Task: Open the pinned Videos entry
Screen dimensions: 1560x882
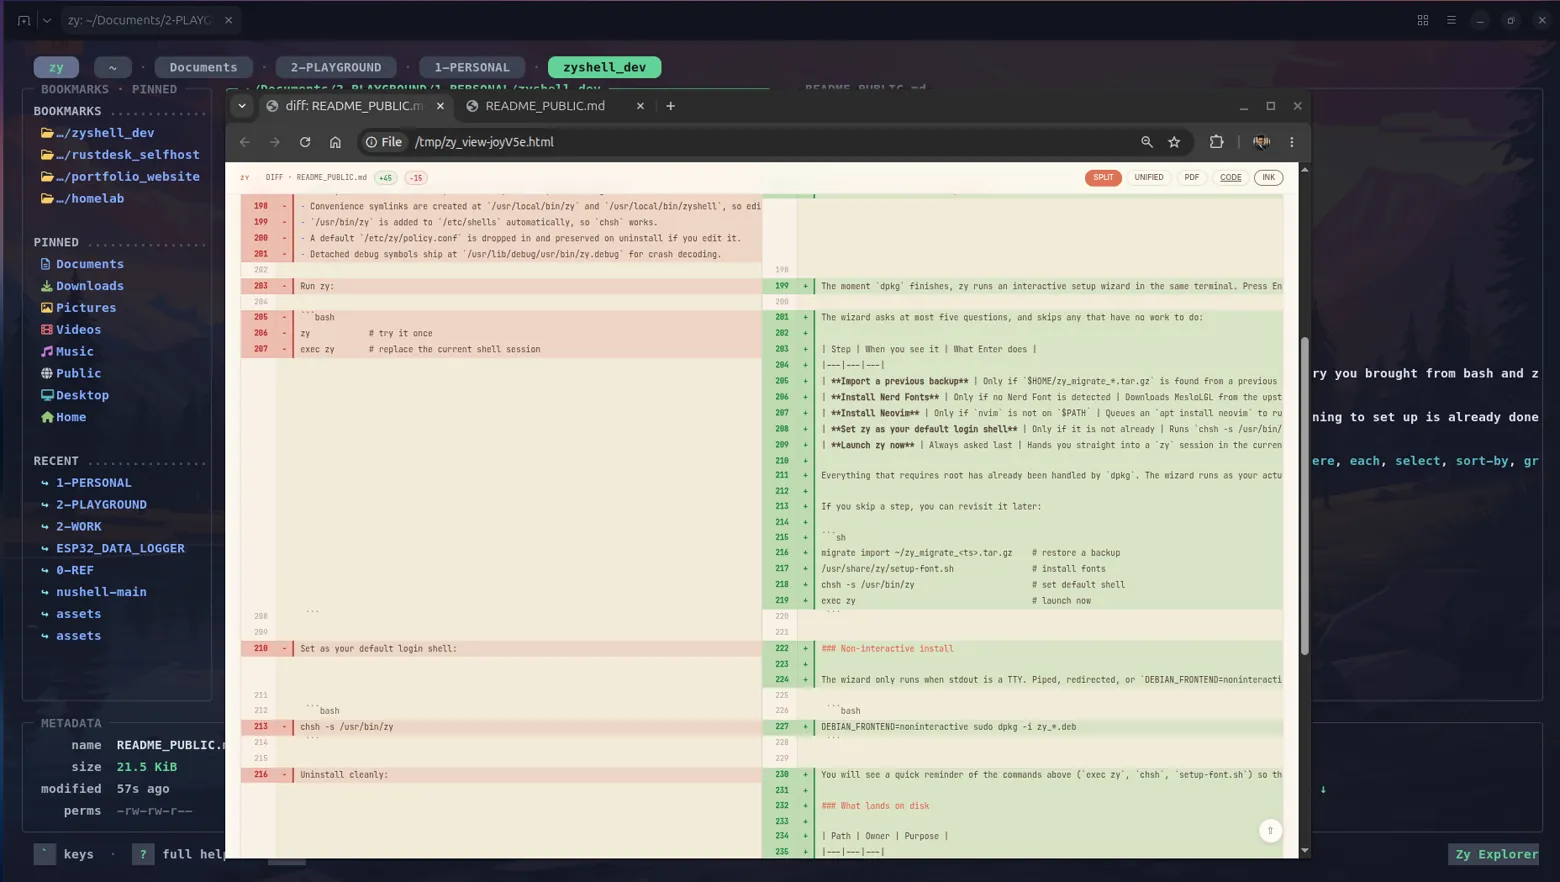Action: tap(71, 330)
